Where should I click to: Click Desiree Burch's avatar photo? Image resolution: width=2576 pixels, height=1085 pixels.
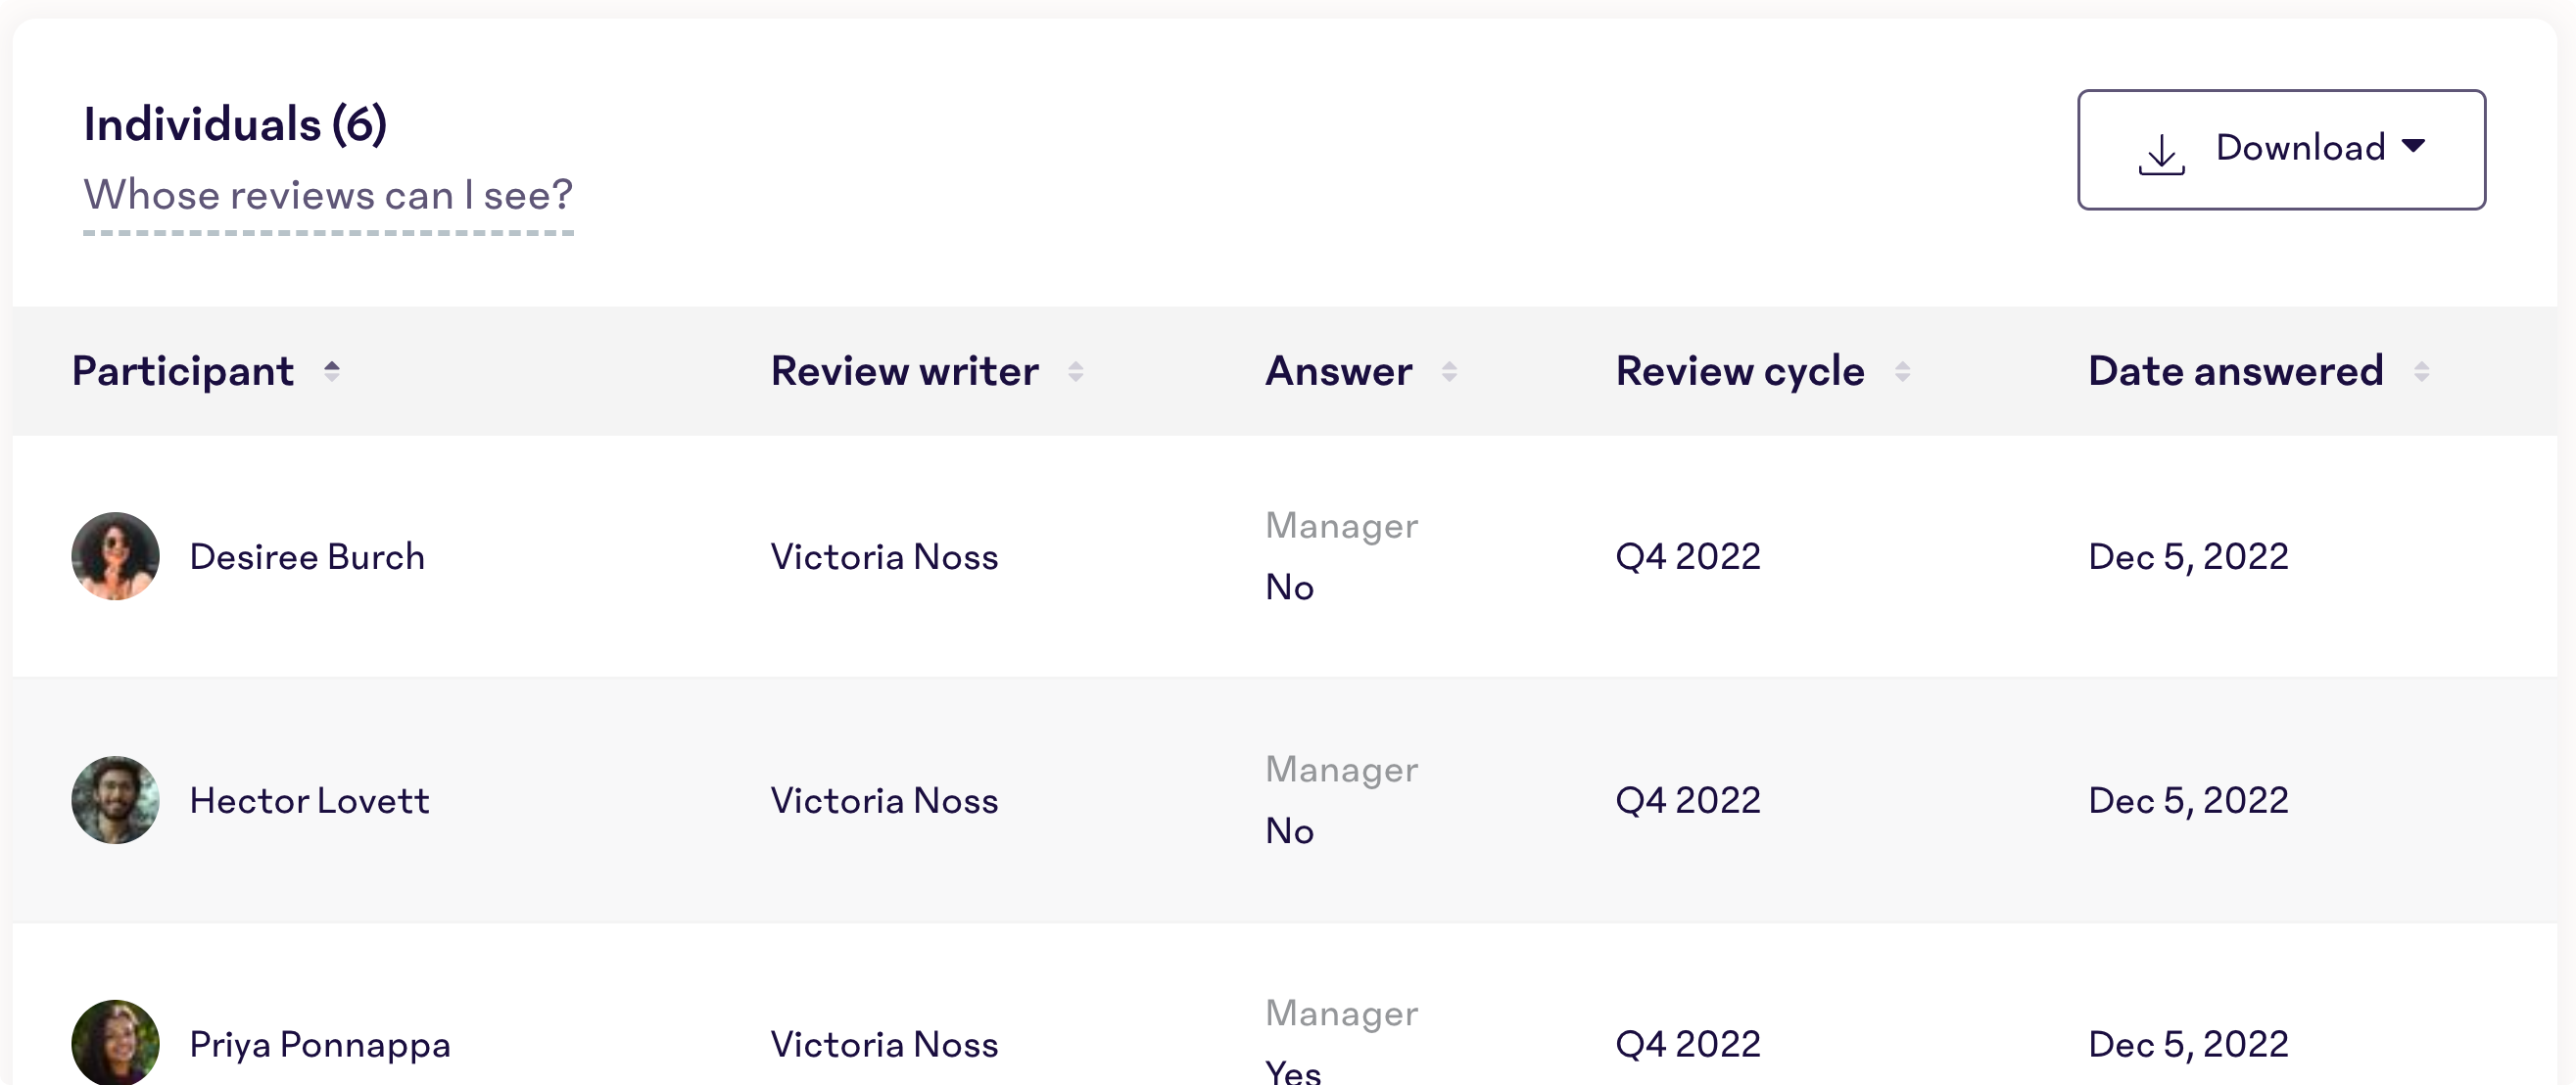point(115,556)
